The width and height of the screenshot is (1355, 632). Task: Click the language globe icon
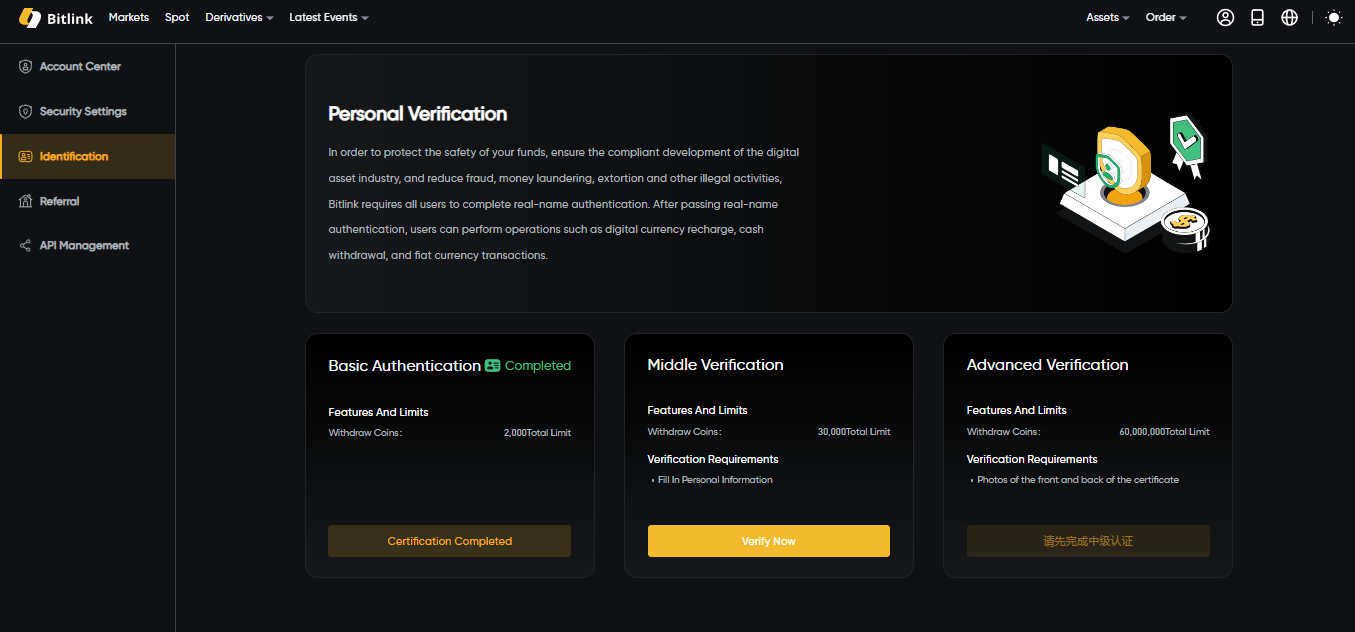click(1289, 17)
